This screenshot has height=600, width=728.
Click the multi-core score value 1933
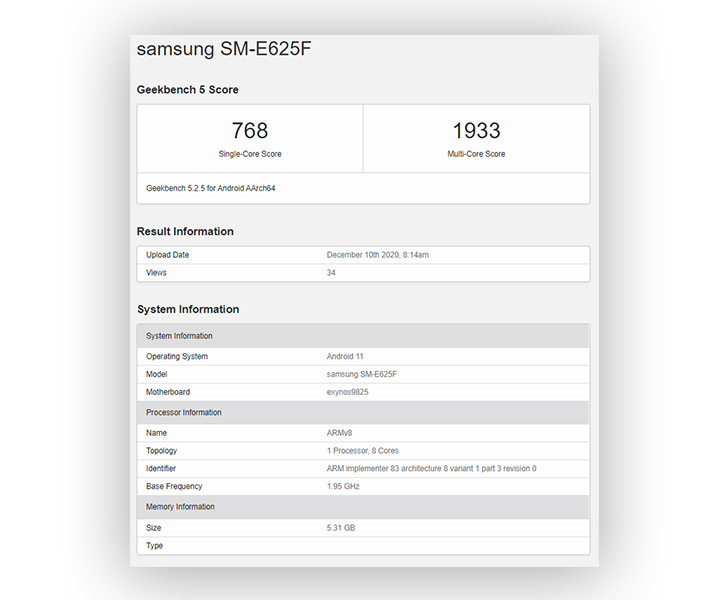(x=476, y=130)
